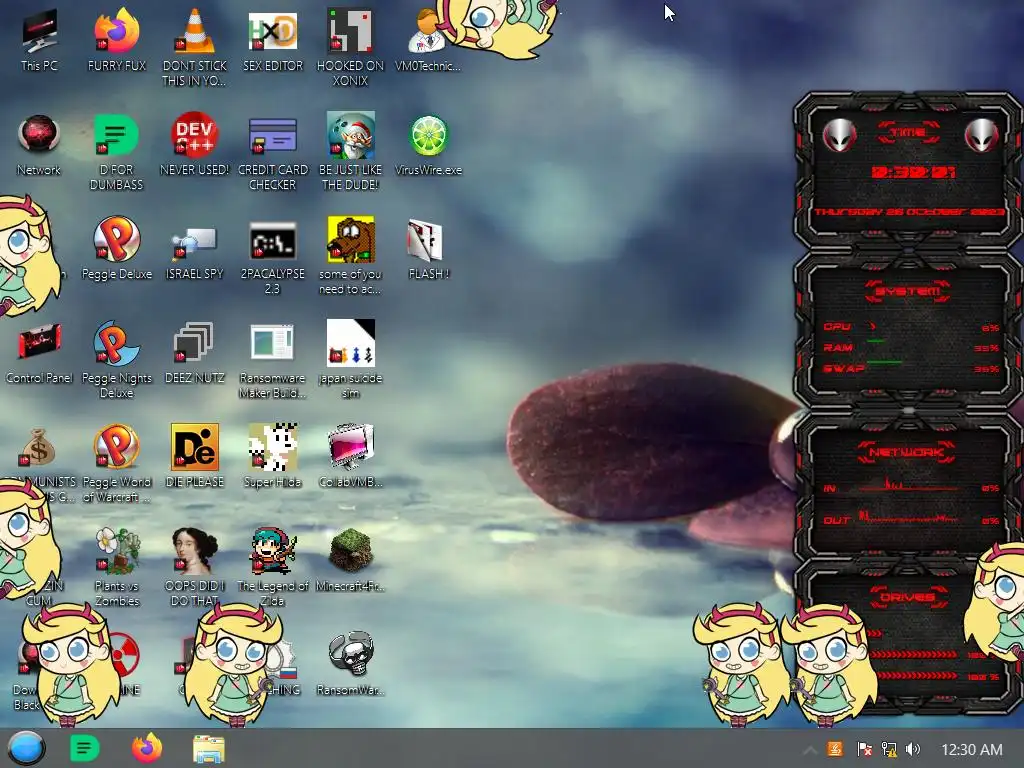This screenshot has height=768, width=1024.
Task: Show hidden tray icons chevron
Action: [809, 749]
